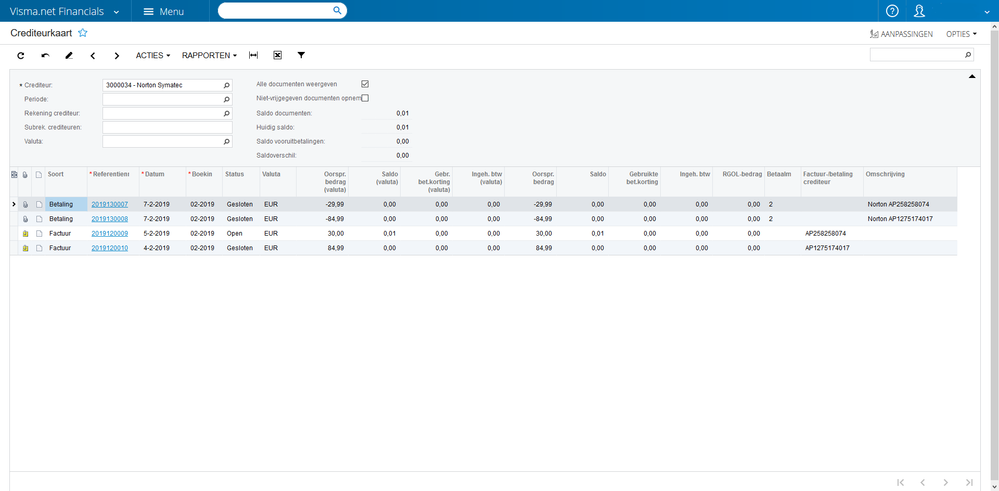999x491 pixels.
Task: Click the pencil edit icon
Action: click(x=68, y=55)
